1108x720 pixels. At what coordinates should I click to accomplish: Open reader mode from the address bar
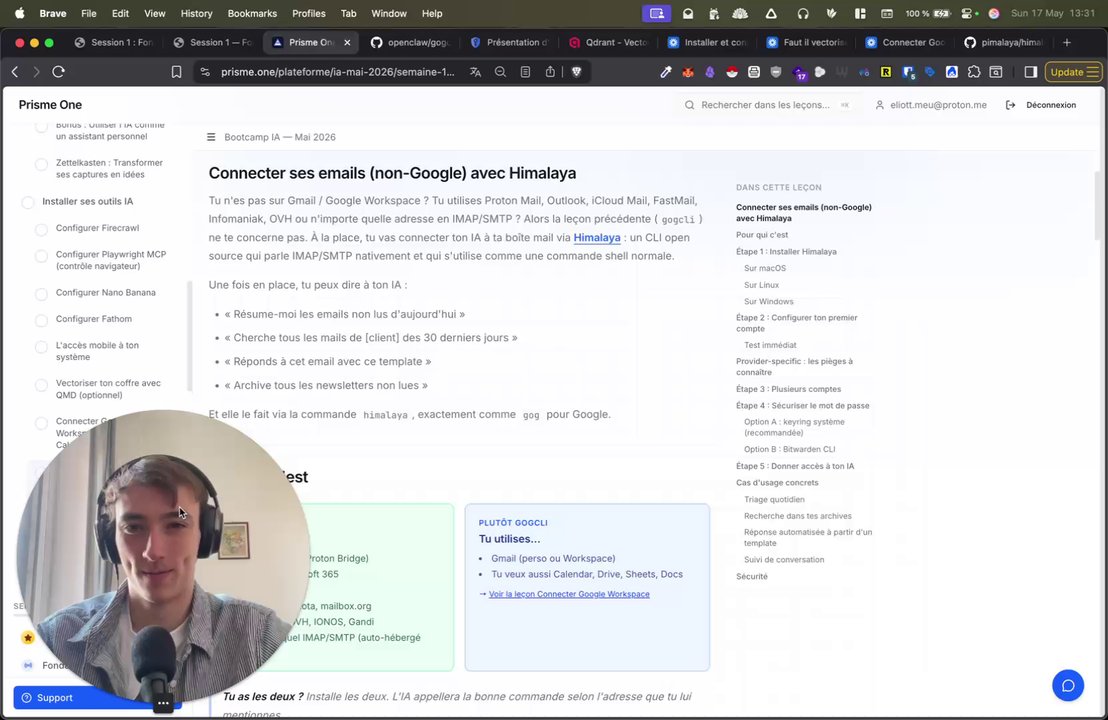pyautogui.click(x=525, y=72)
